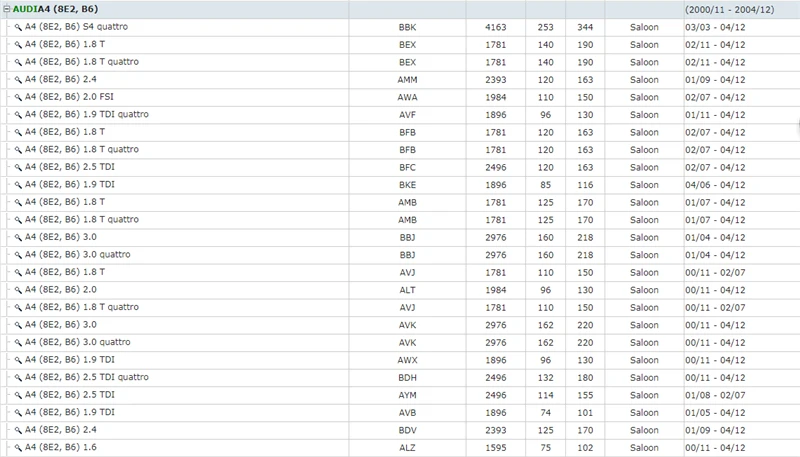Click magnifier icon for 1.8 T BFB non-quattro row
Viewport: 800px width, 457px height.
point(18,133)
